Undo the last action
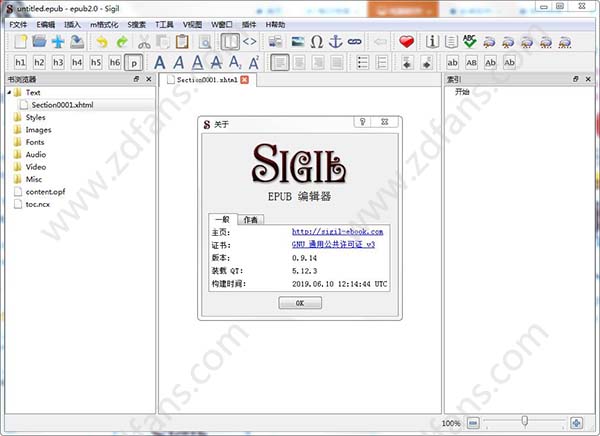The height and width of the screenshot is (436, 600). click(102, 42)
